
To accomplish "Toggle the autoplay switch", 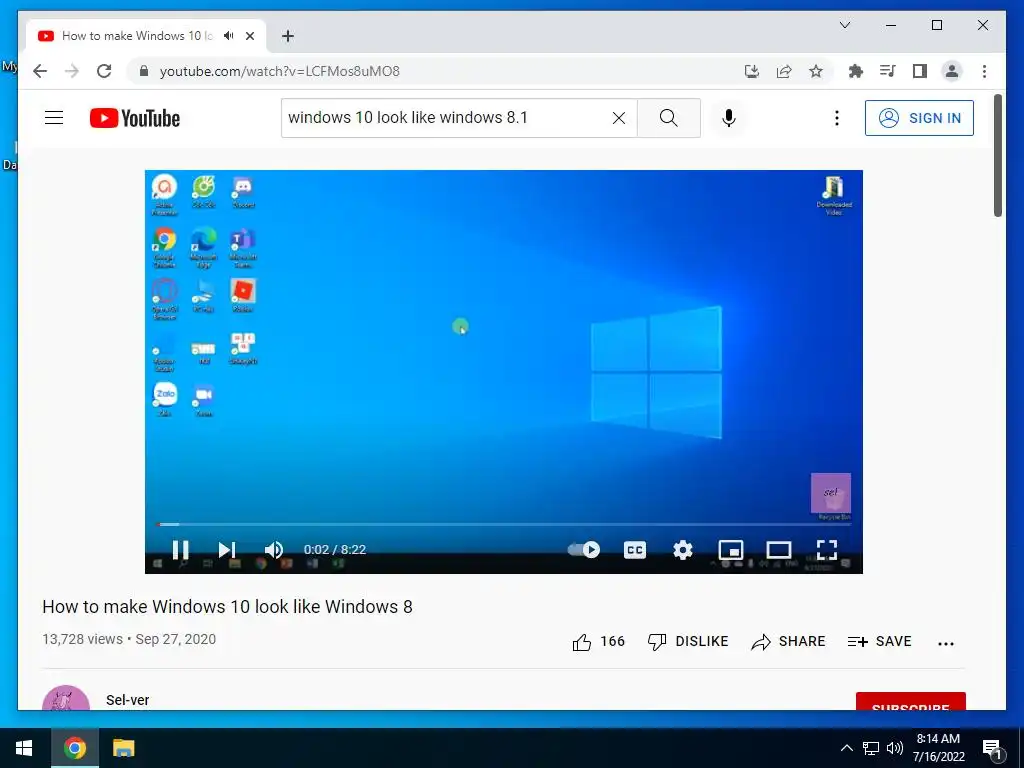I will pyautogui.click(x=583, y=549).
